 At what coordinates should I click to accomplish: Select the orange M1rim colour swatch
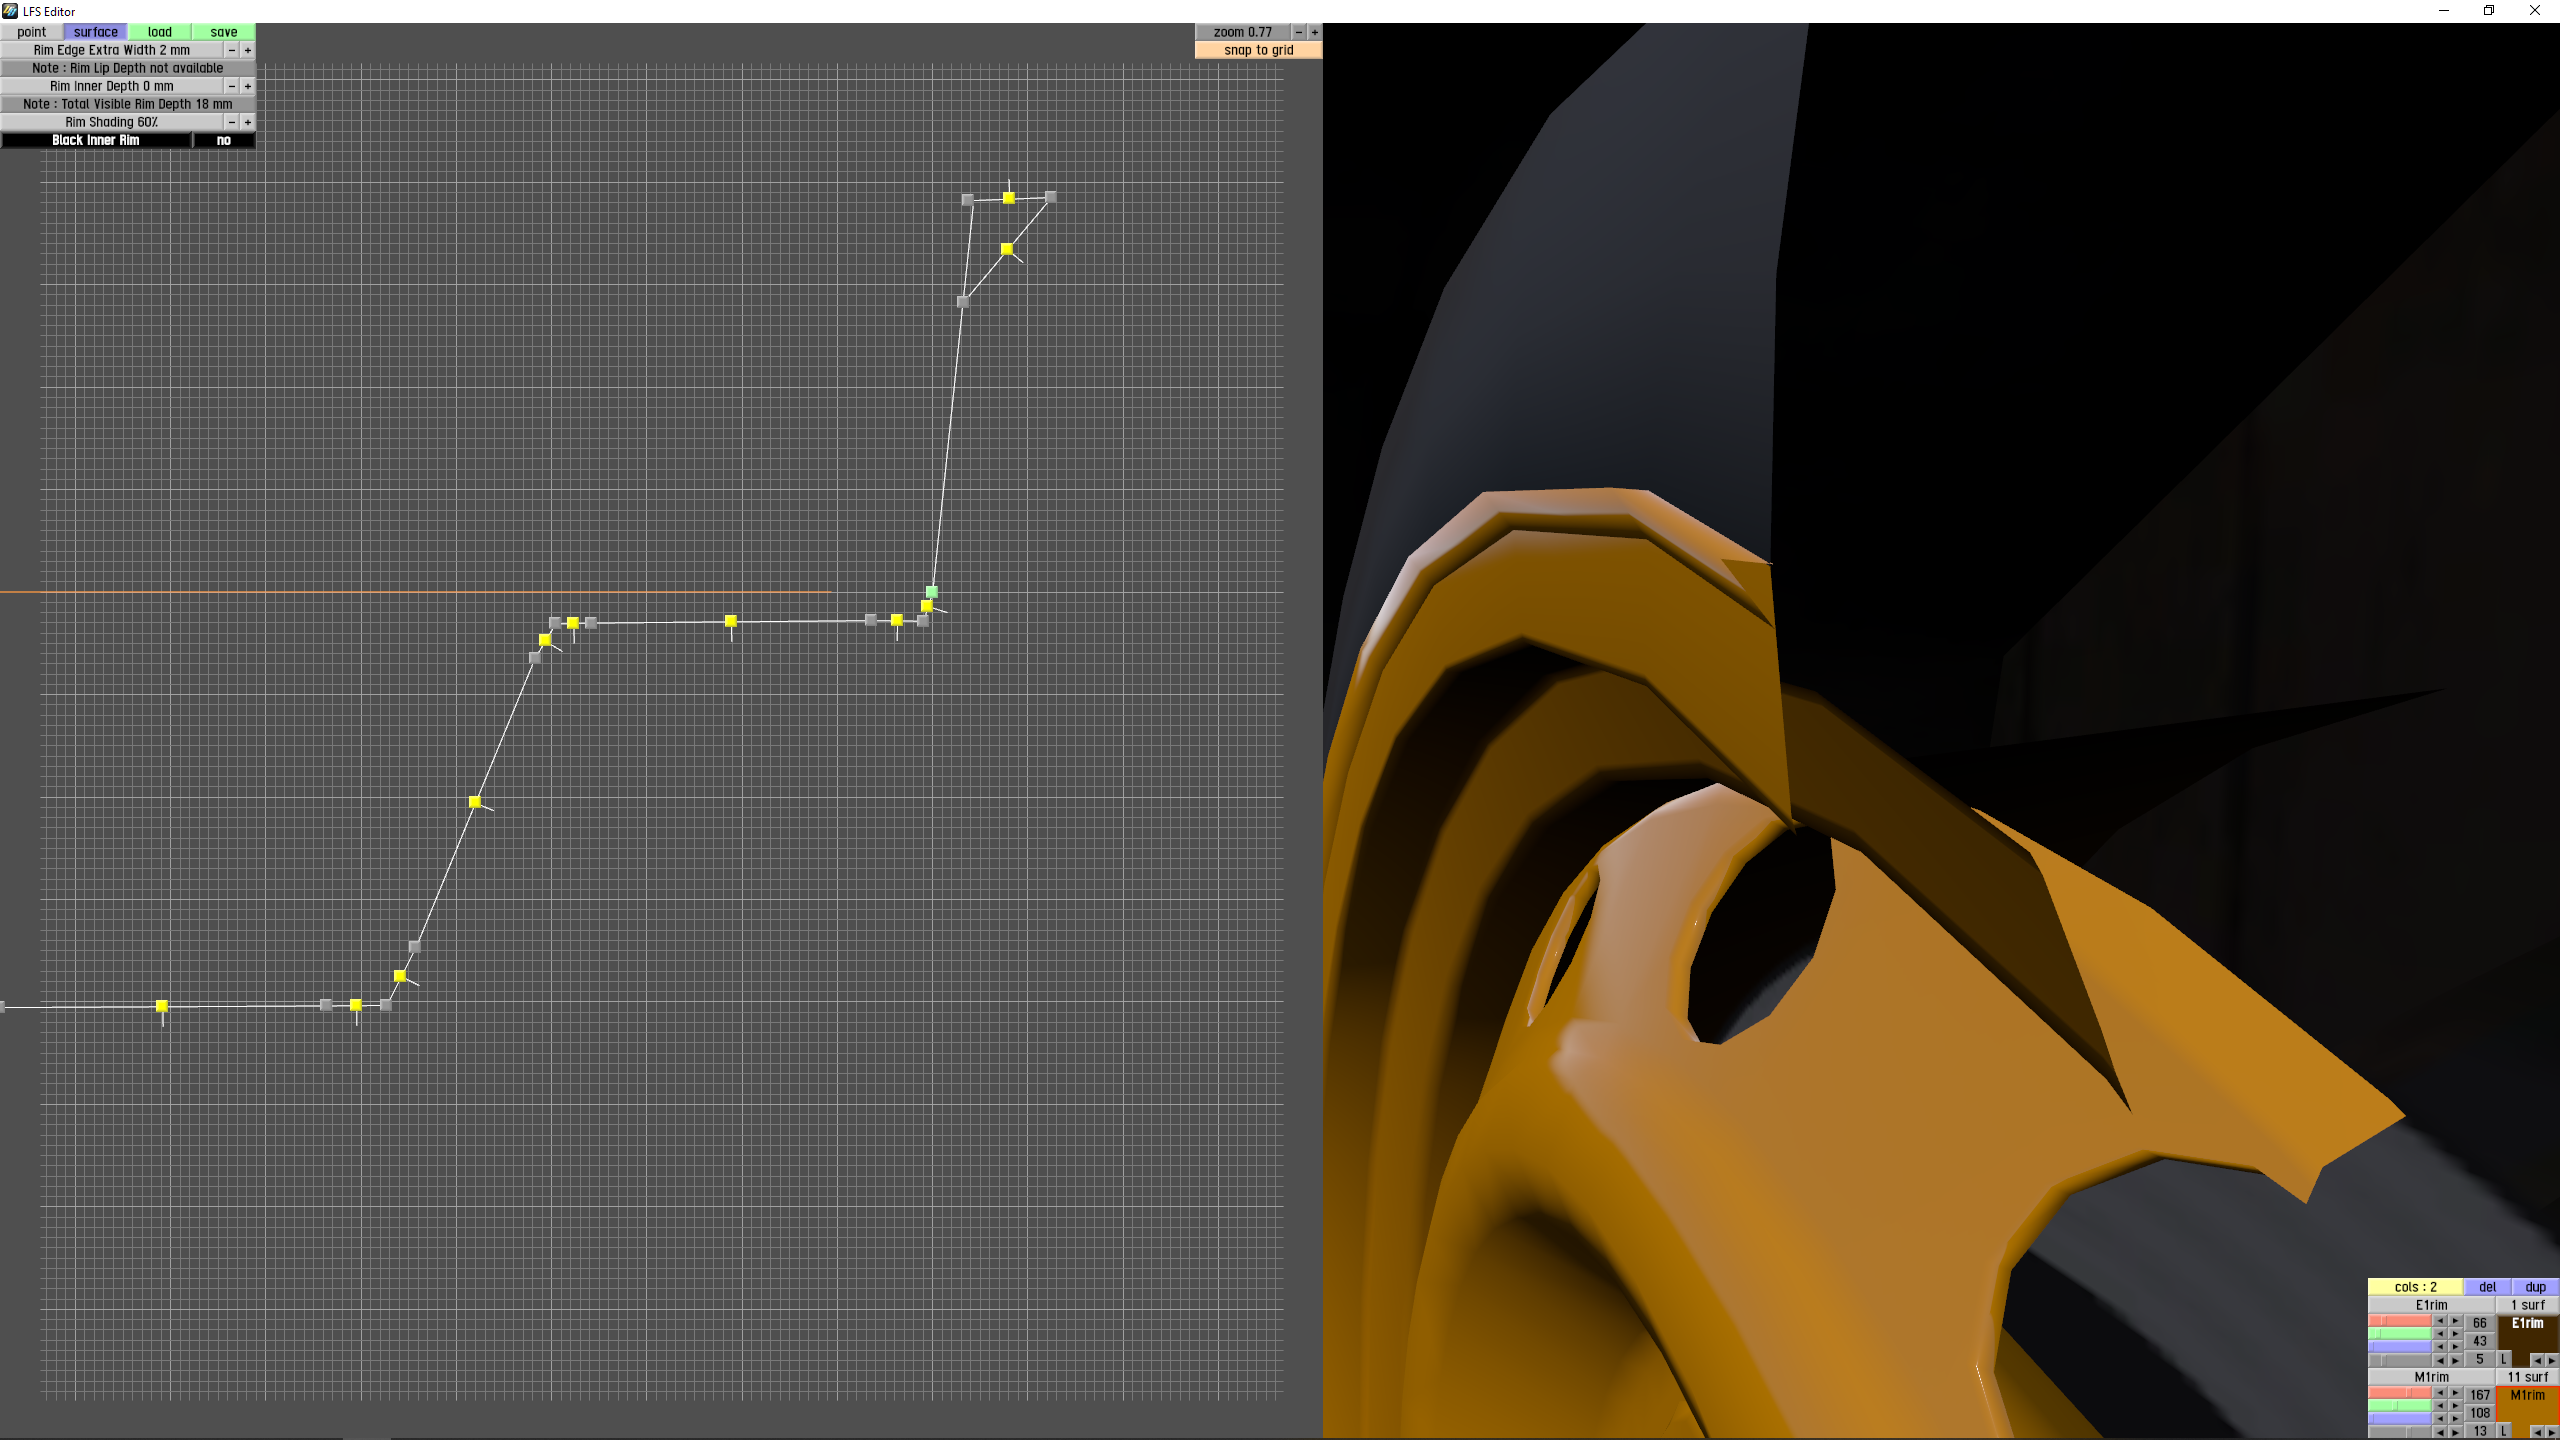click(2527, 1408)
